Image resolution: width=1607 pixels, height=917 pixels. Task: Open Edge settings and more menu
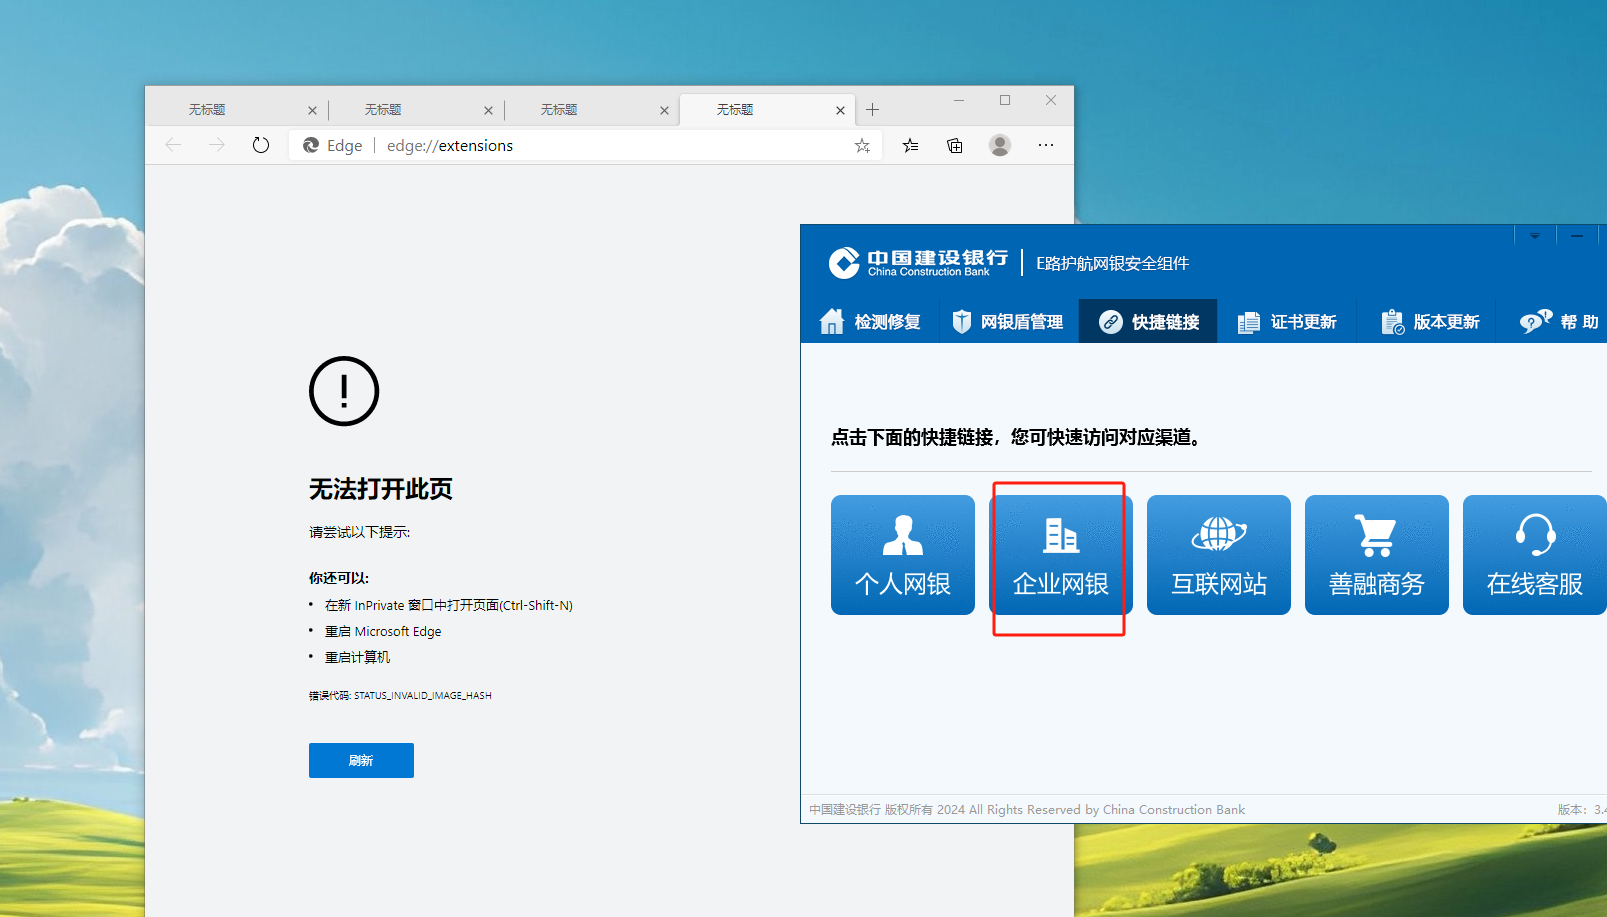(x=1046, y=145)
